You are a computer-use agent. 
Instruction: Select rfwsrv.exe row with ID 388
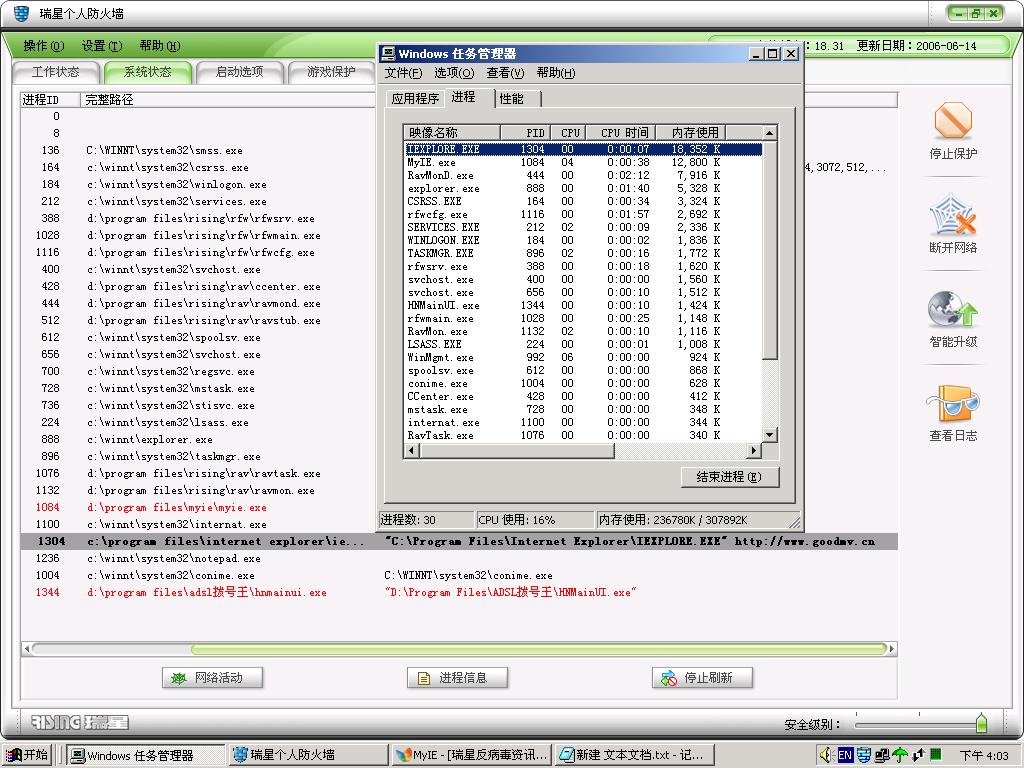click(x=199, y=218)
